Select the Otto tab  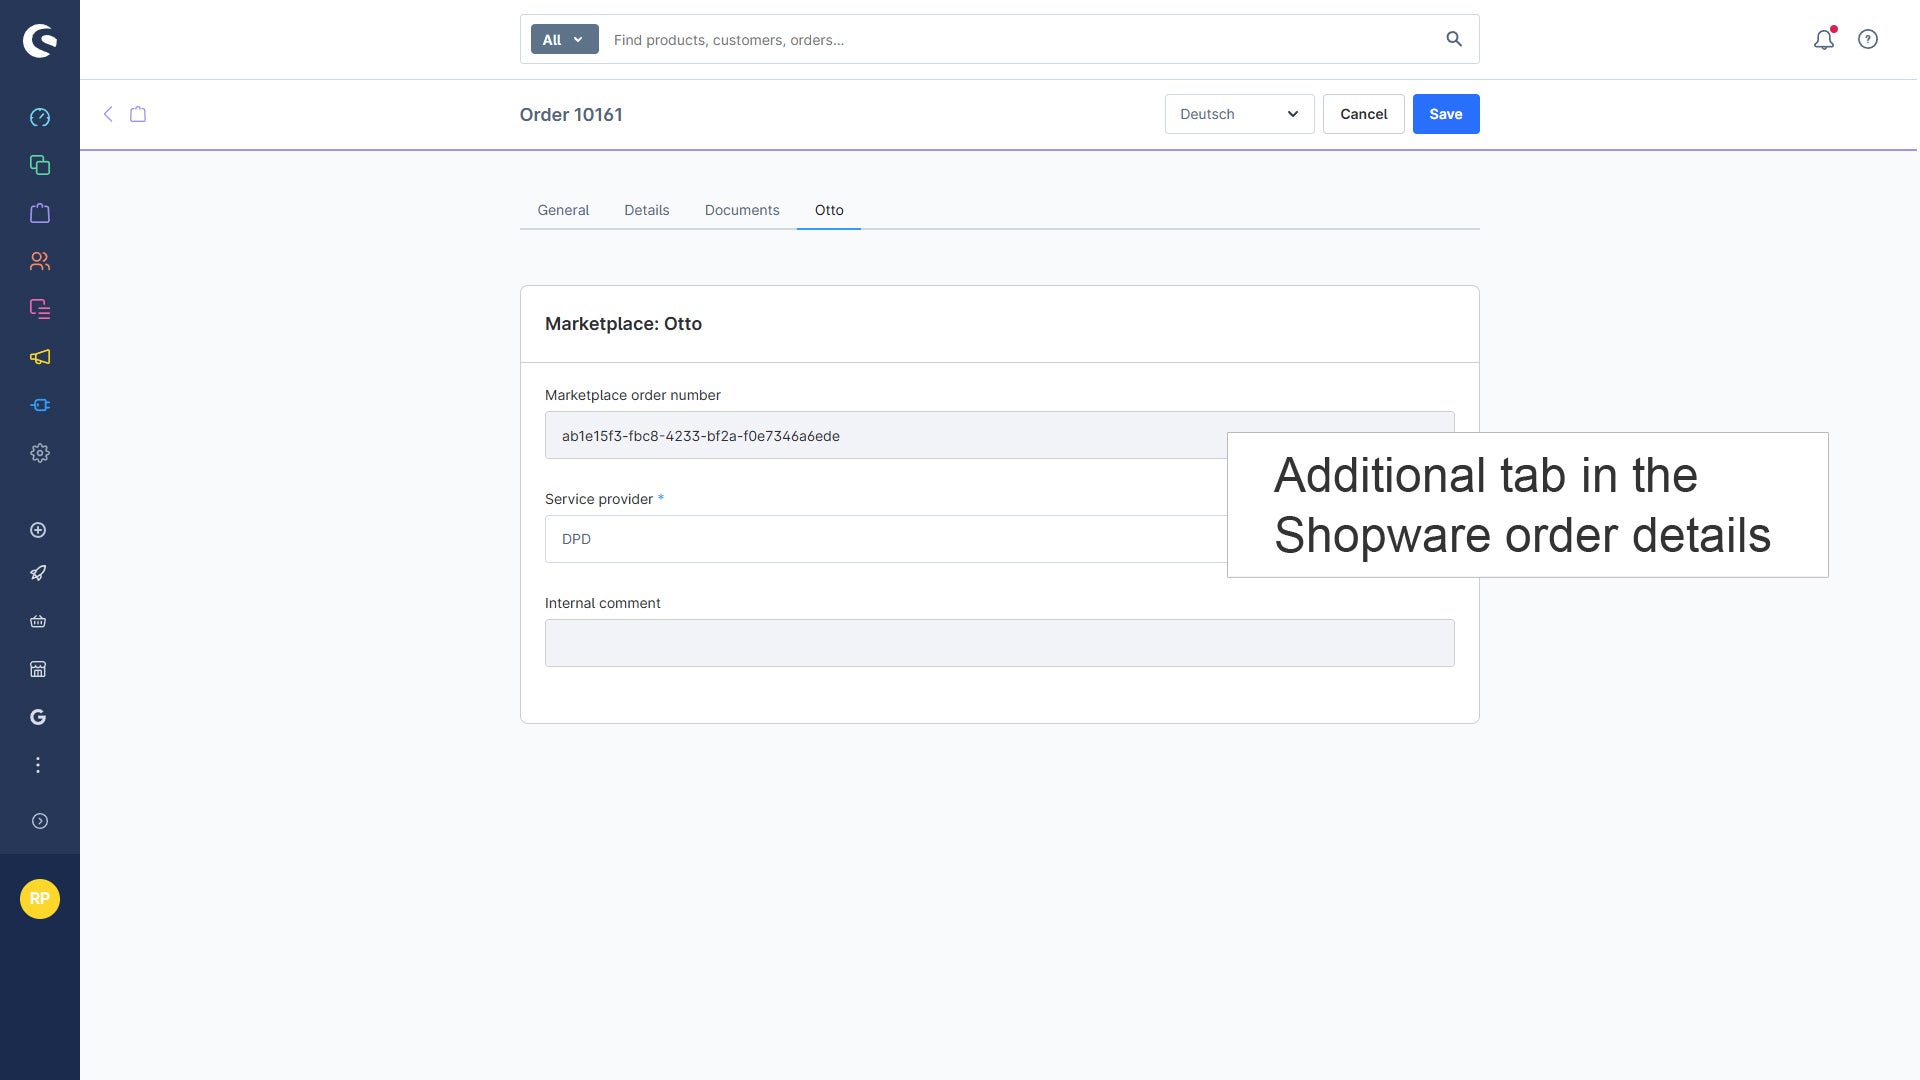(829, 210)
